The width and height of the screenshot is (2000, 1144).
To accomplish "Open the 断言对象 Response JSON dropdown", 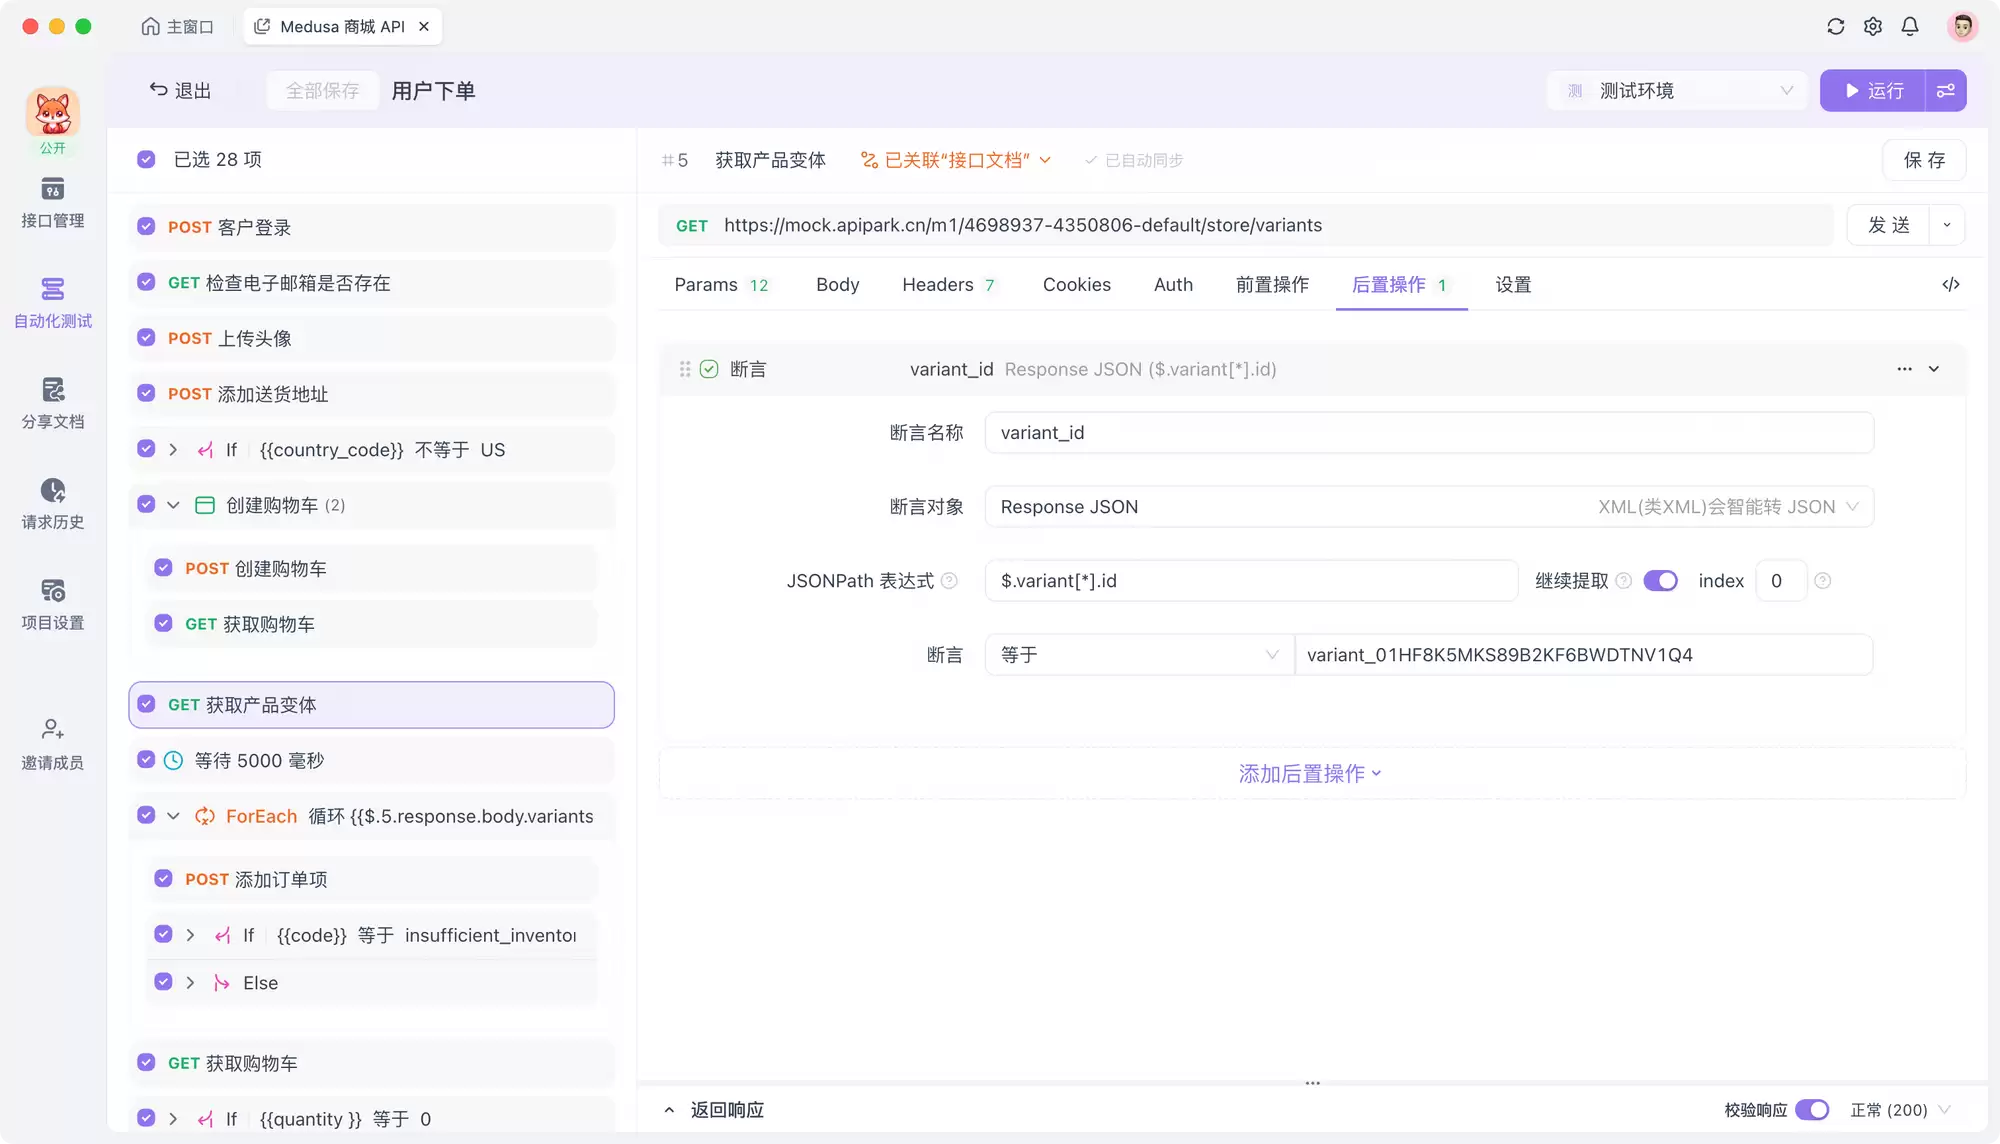I will click(1429, 507).
